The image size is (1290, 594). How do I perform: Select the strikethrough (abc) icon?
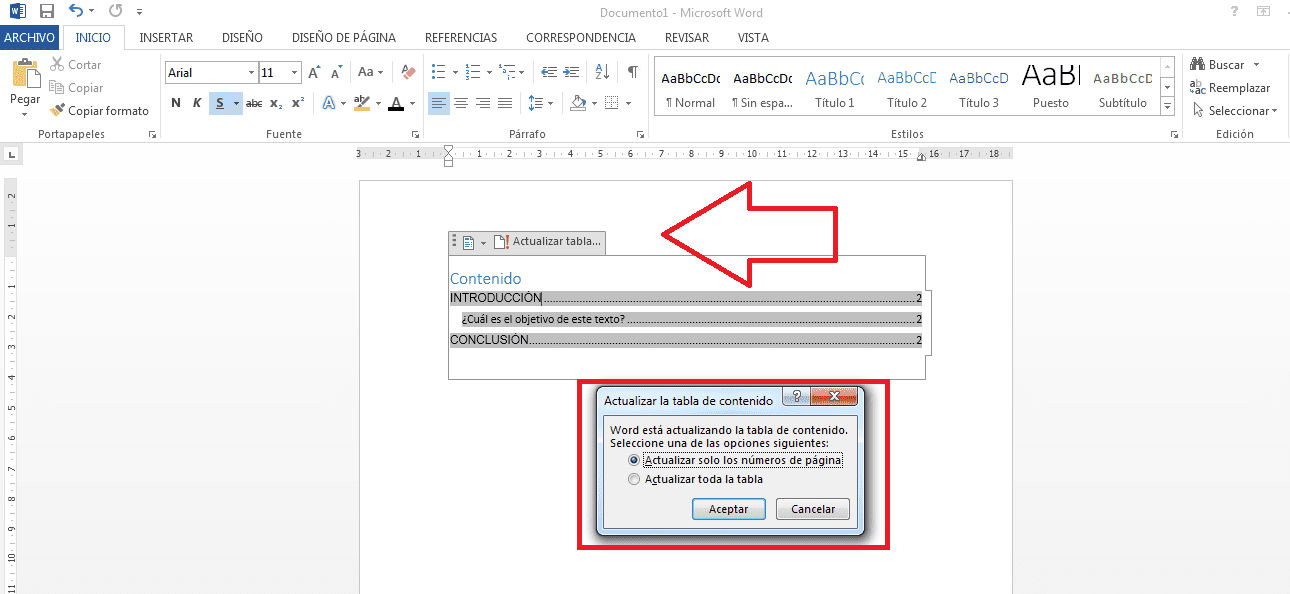click(253, 103)
